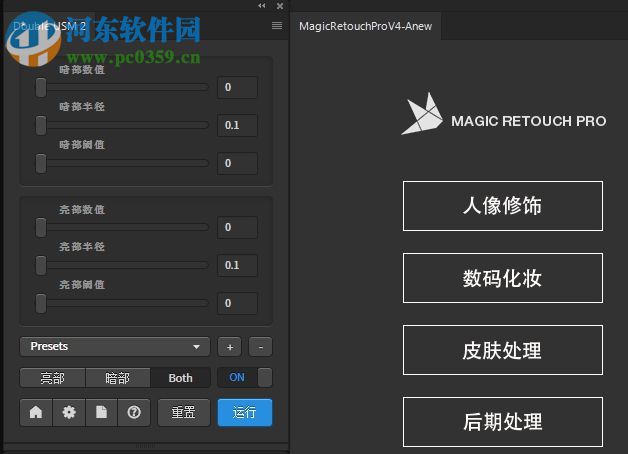Click the 亮部阈值 slider handle
This screenshot has height=454, width=628.
coord(41,303)
